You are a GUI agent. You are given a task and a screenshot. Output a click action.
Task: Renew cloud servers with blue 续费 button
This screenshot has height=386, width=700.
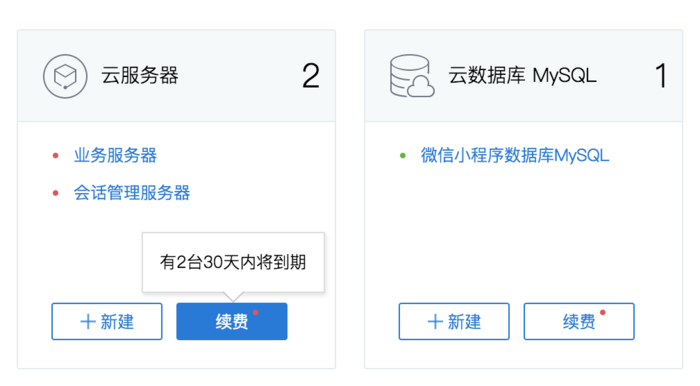point(232,321)
